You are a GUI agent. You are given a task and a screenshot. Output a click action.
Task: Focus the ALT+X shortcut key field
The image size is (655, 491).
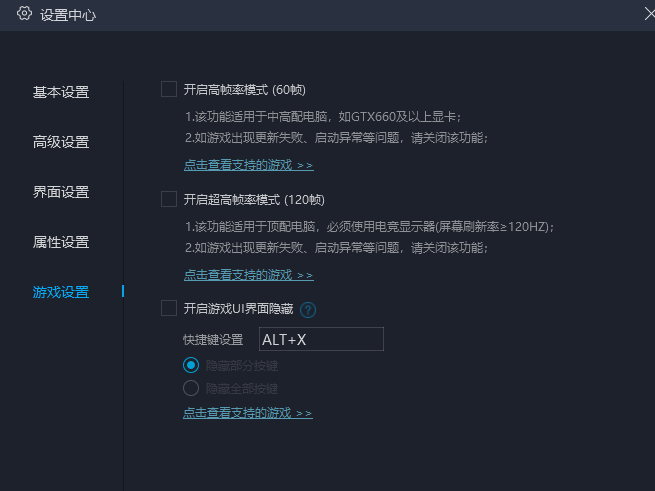pyautogui.click(x=321, y=339)
